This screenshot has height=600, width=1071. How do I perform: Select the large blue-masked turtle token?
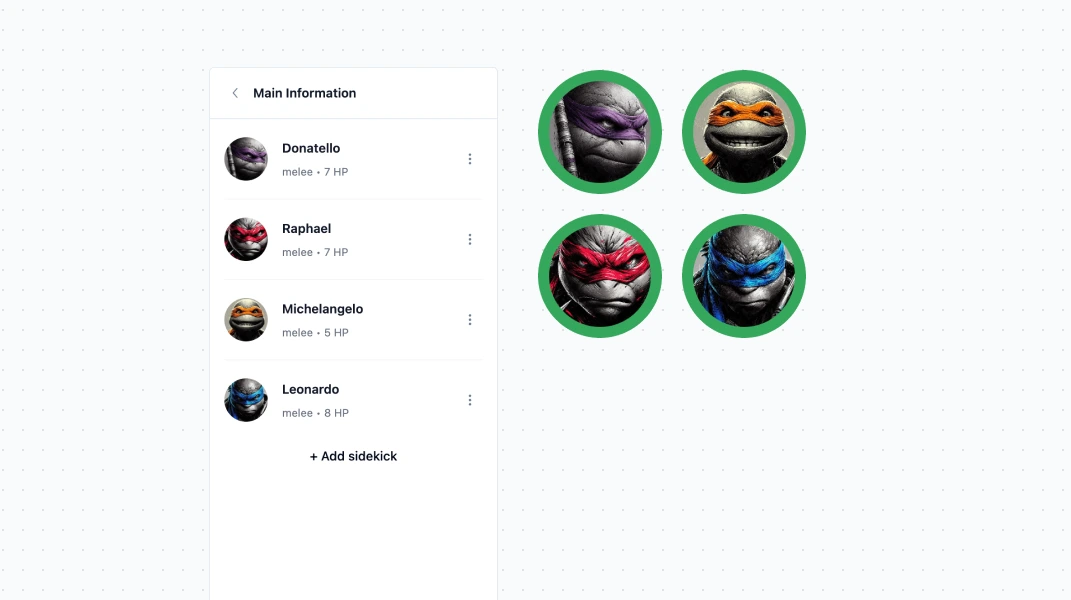pos(744,276)
